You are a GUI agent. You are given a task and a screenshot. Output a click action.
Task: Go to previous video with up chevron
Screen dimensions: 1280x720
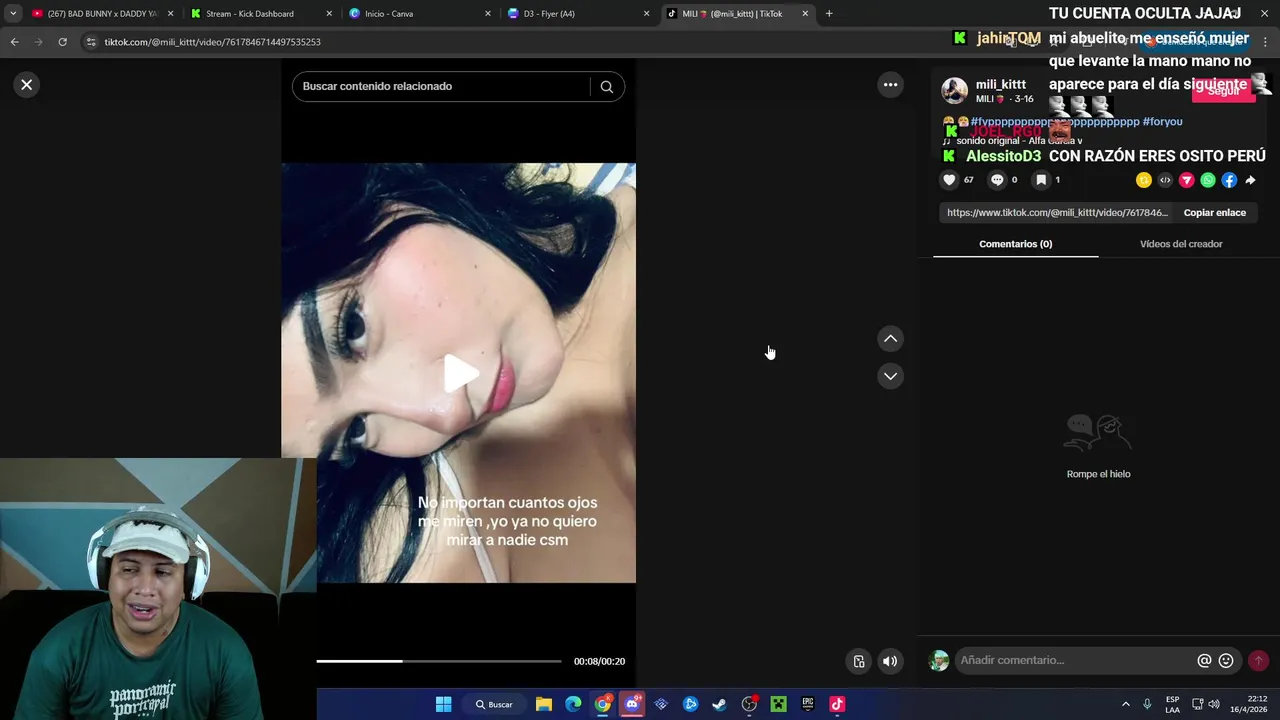tap(890, 339)
